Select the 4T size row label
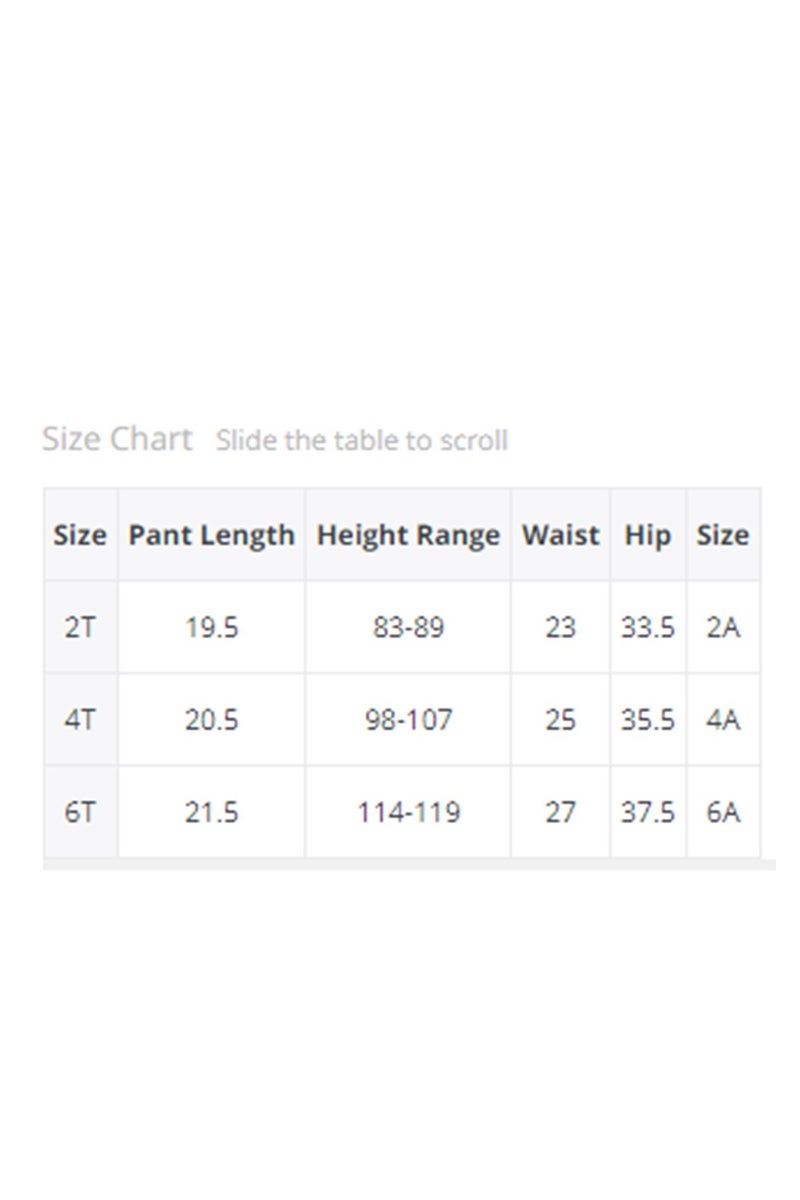800x1200 pixels. point(80,720)
